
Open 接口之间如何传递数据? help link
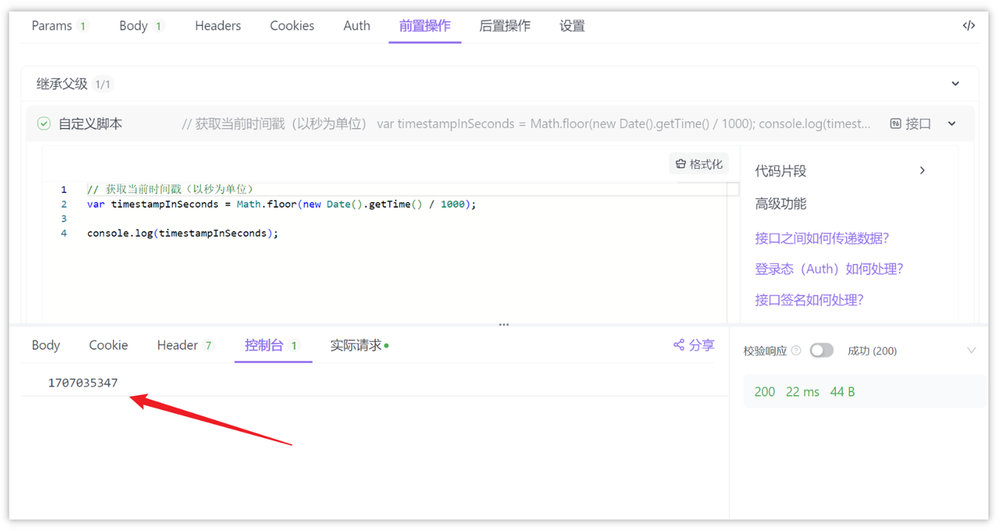[x=822, y=238]
